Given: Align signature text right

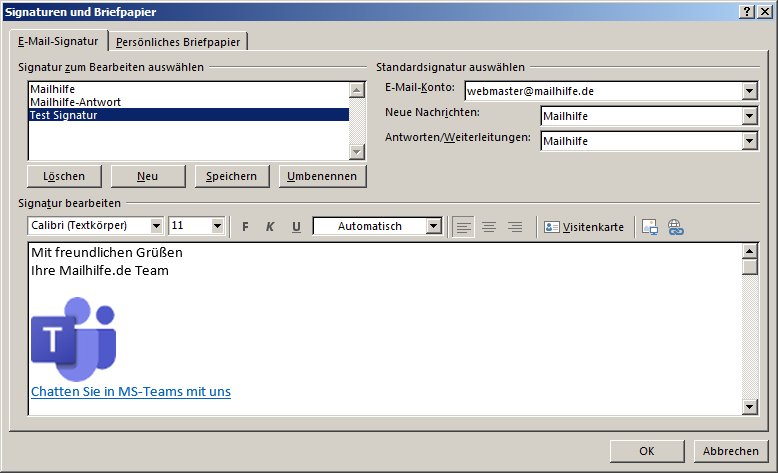Looking at the screenshot, I should (515, 227).
